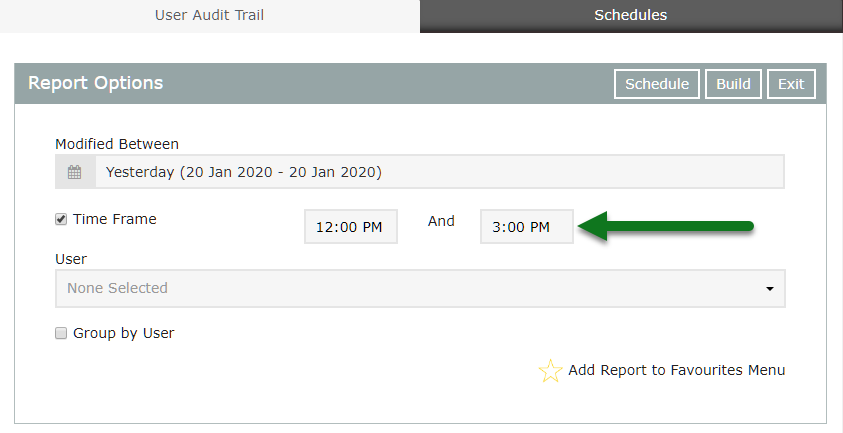Click the Modified Between field label
This screenshot has width=843, height=433.
117,144
